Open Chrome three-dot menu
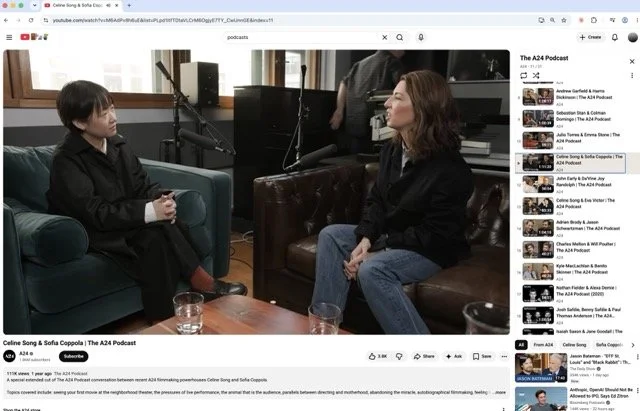Image resolution: width=640 pixels, height=411 pixels. [x=637, y=20]
